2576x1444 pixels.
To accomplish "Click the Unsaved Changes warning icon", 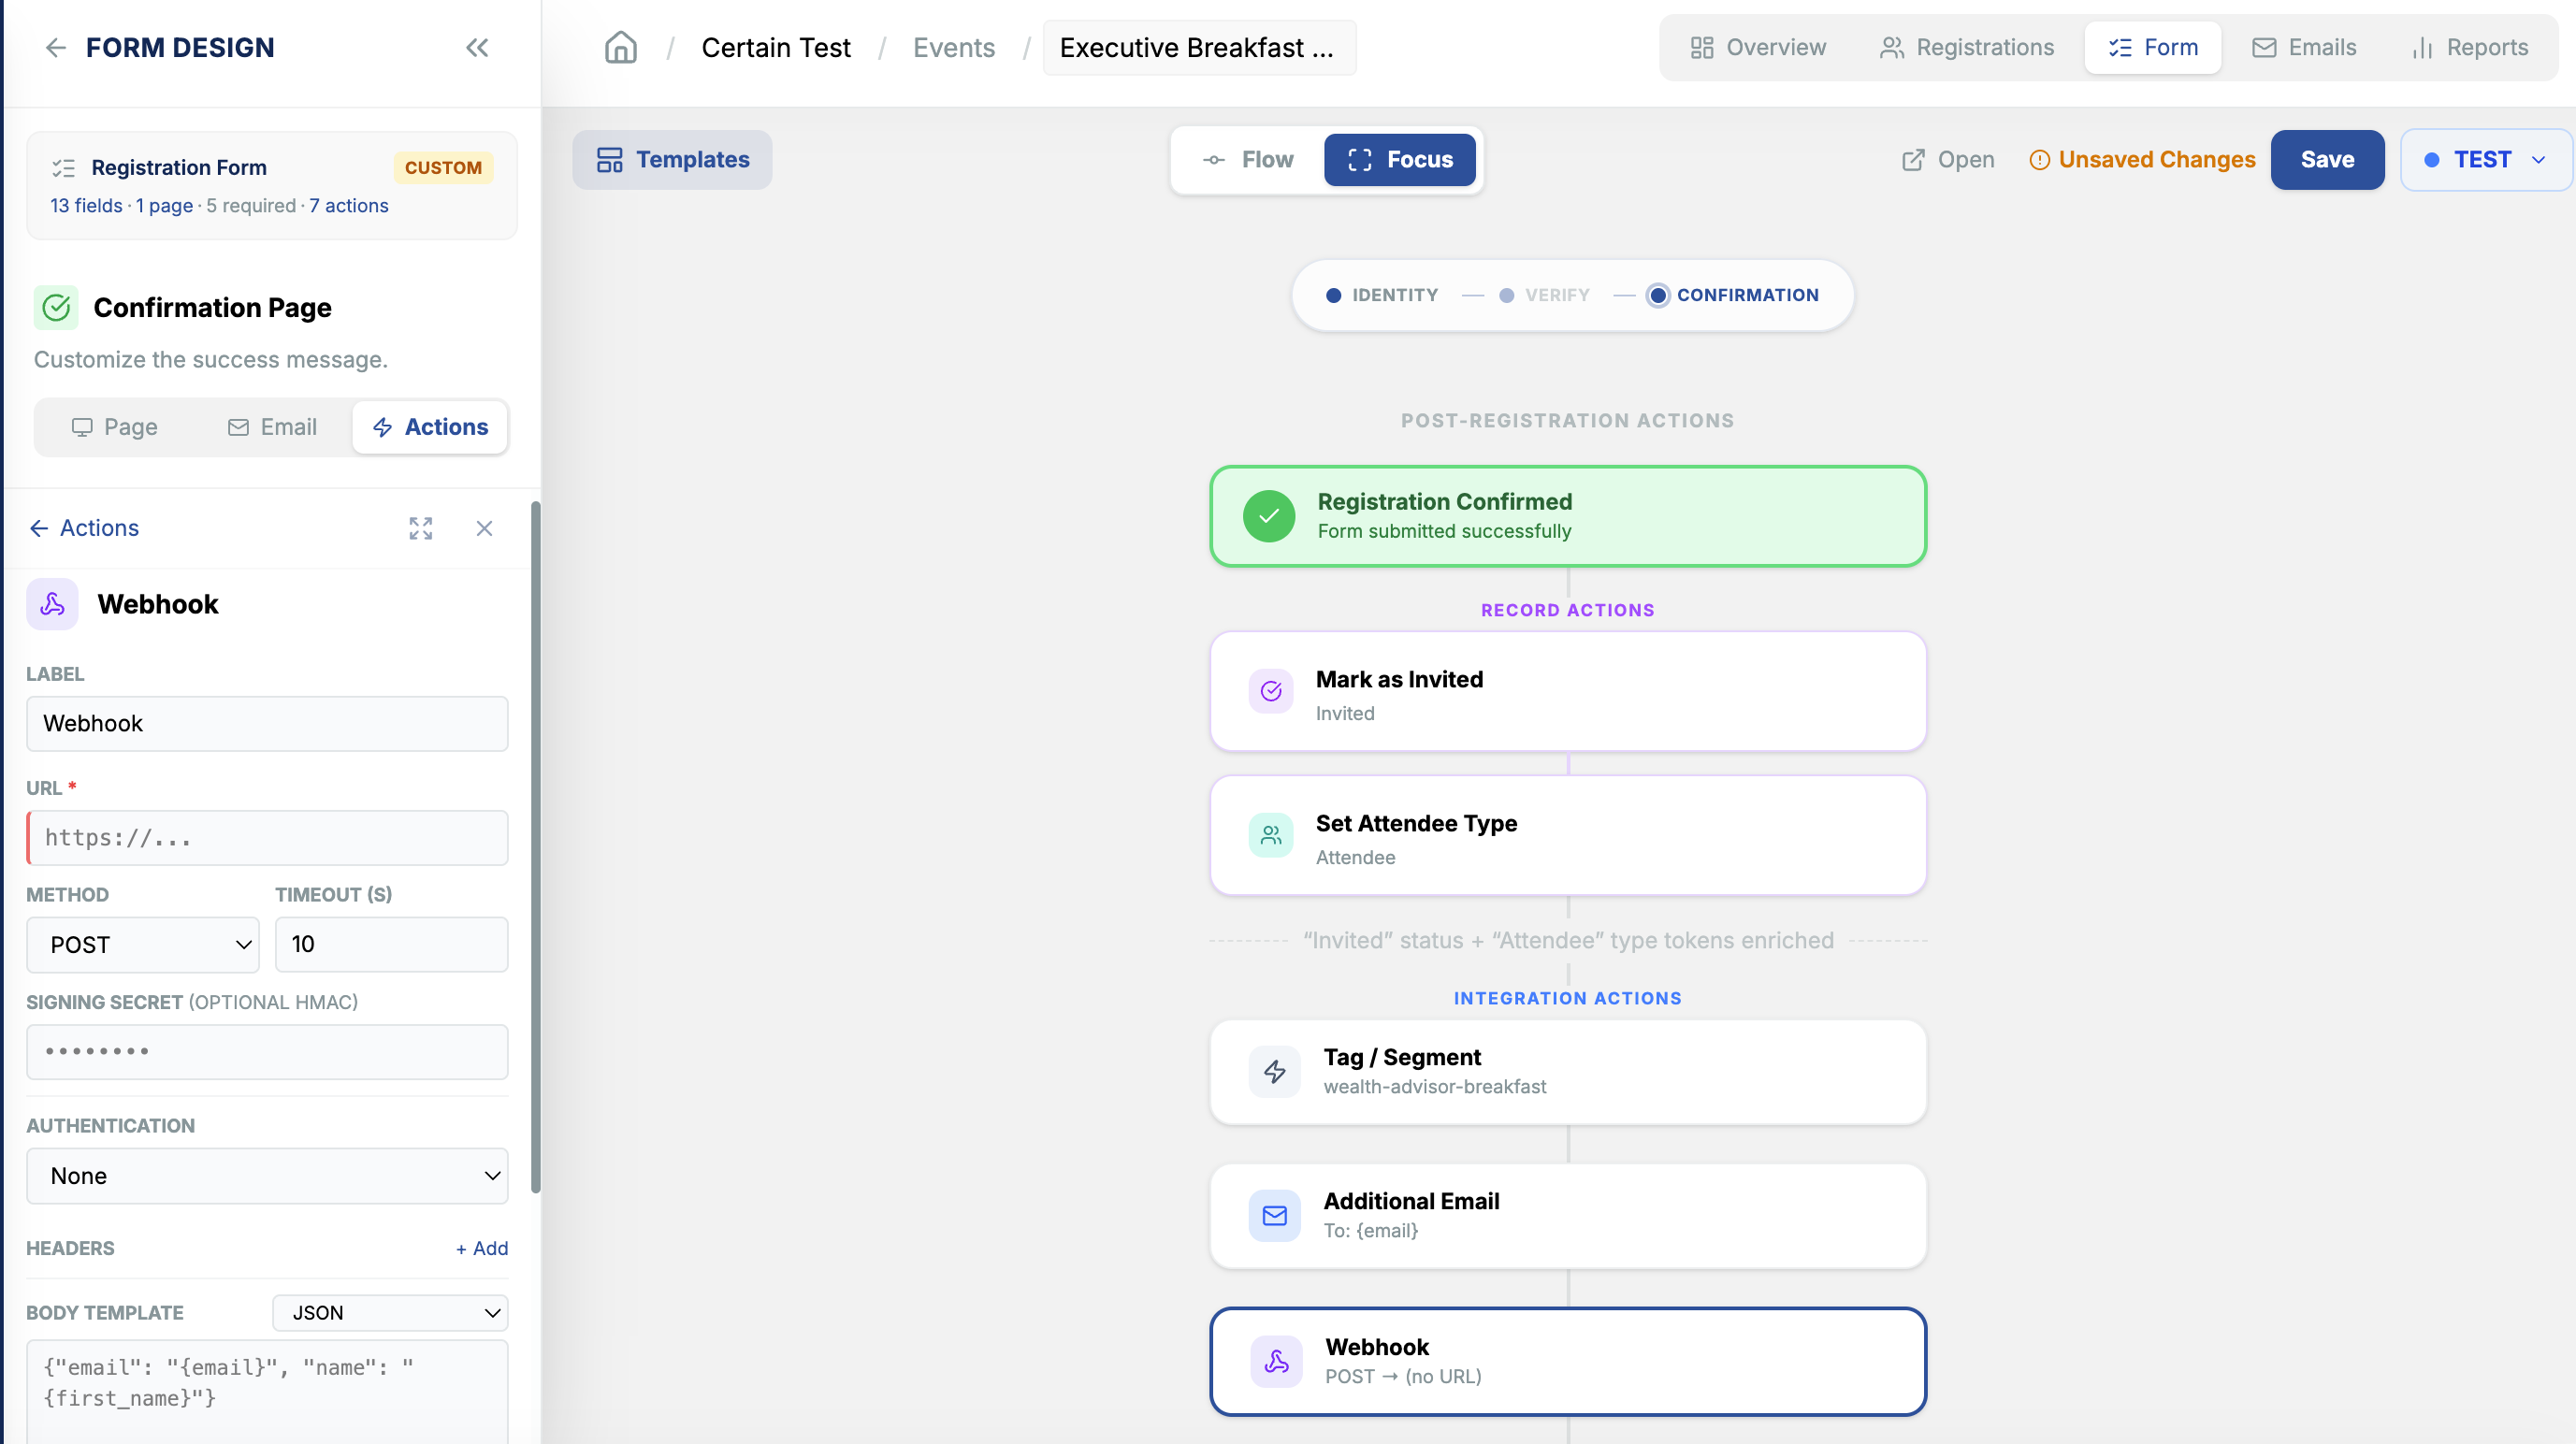I will (2040, 160).
